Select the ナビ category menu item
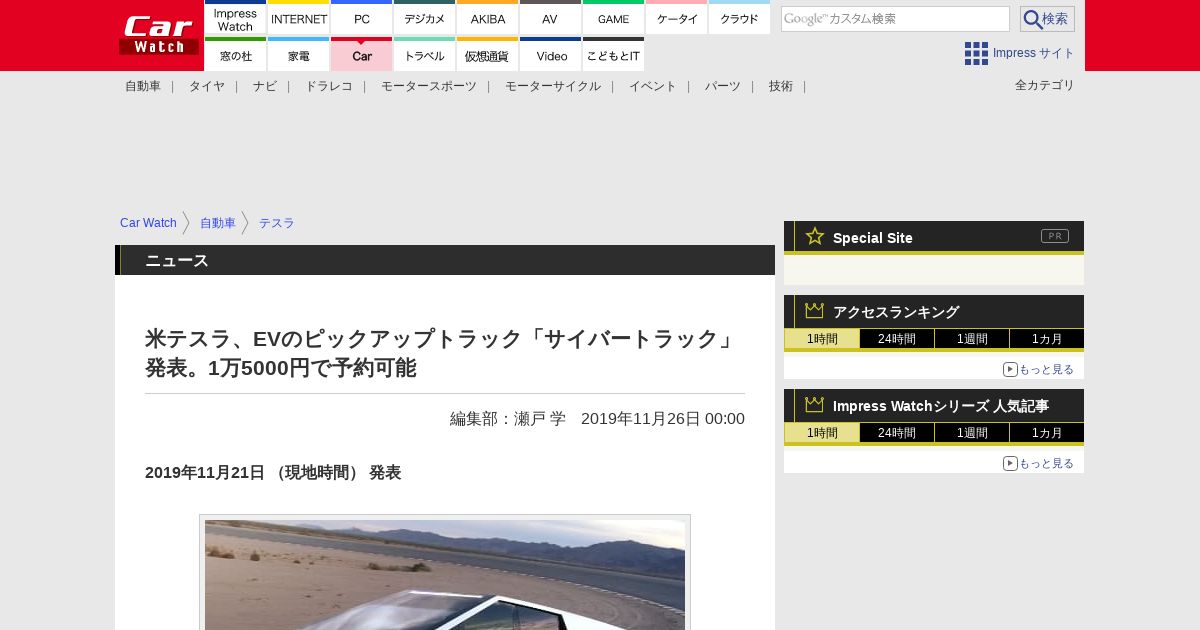The height and width of the screenshot is (630, 1200). [265, 86]
